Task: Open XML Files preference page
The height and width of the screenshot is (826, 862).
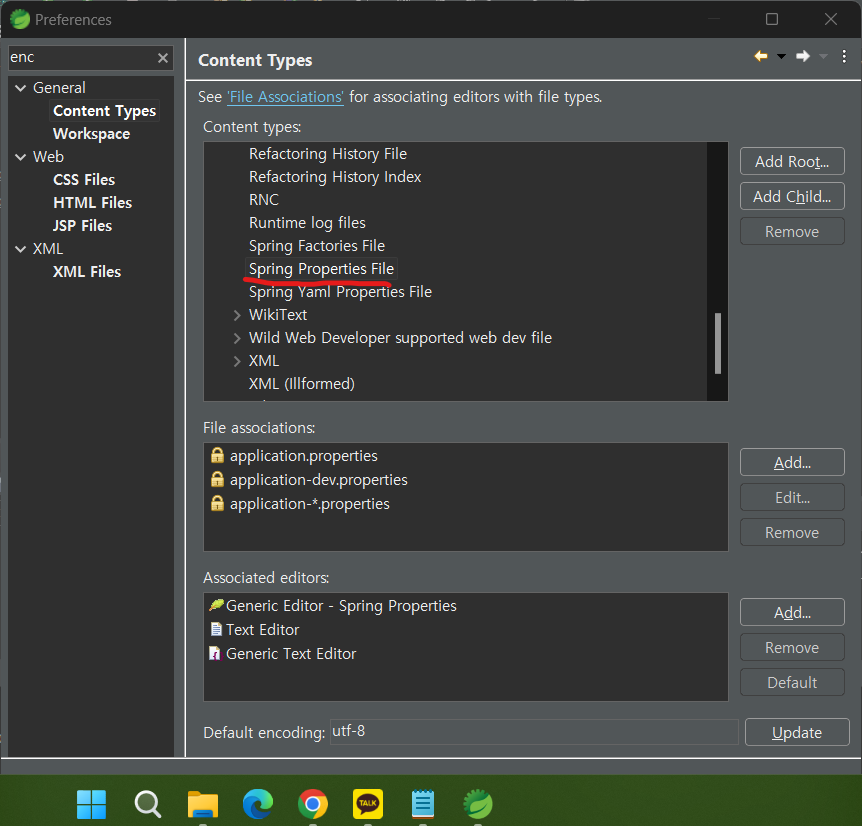Action: (x=87, y=272)
